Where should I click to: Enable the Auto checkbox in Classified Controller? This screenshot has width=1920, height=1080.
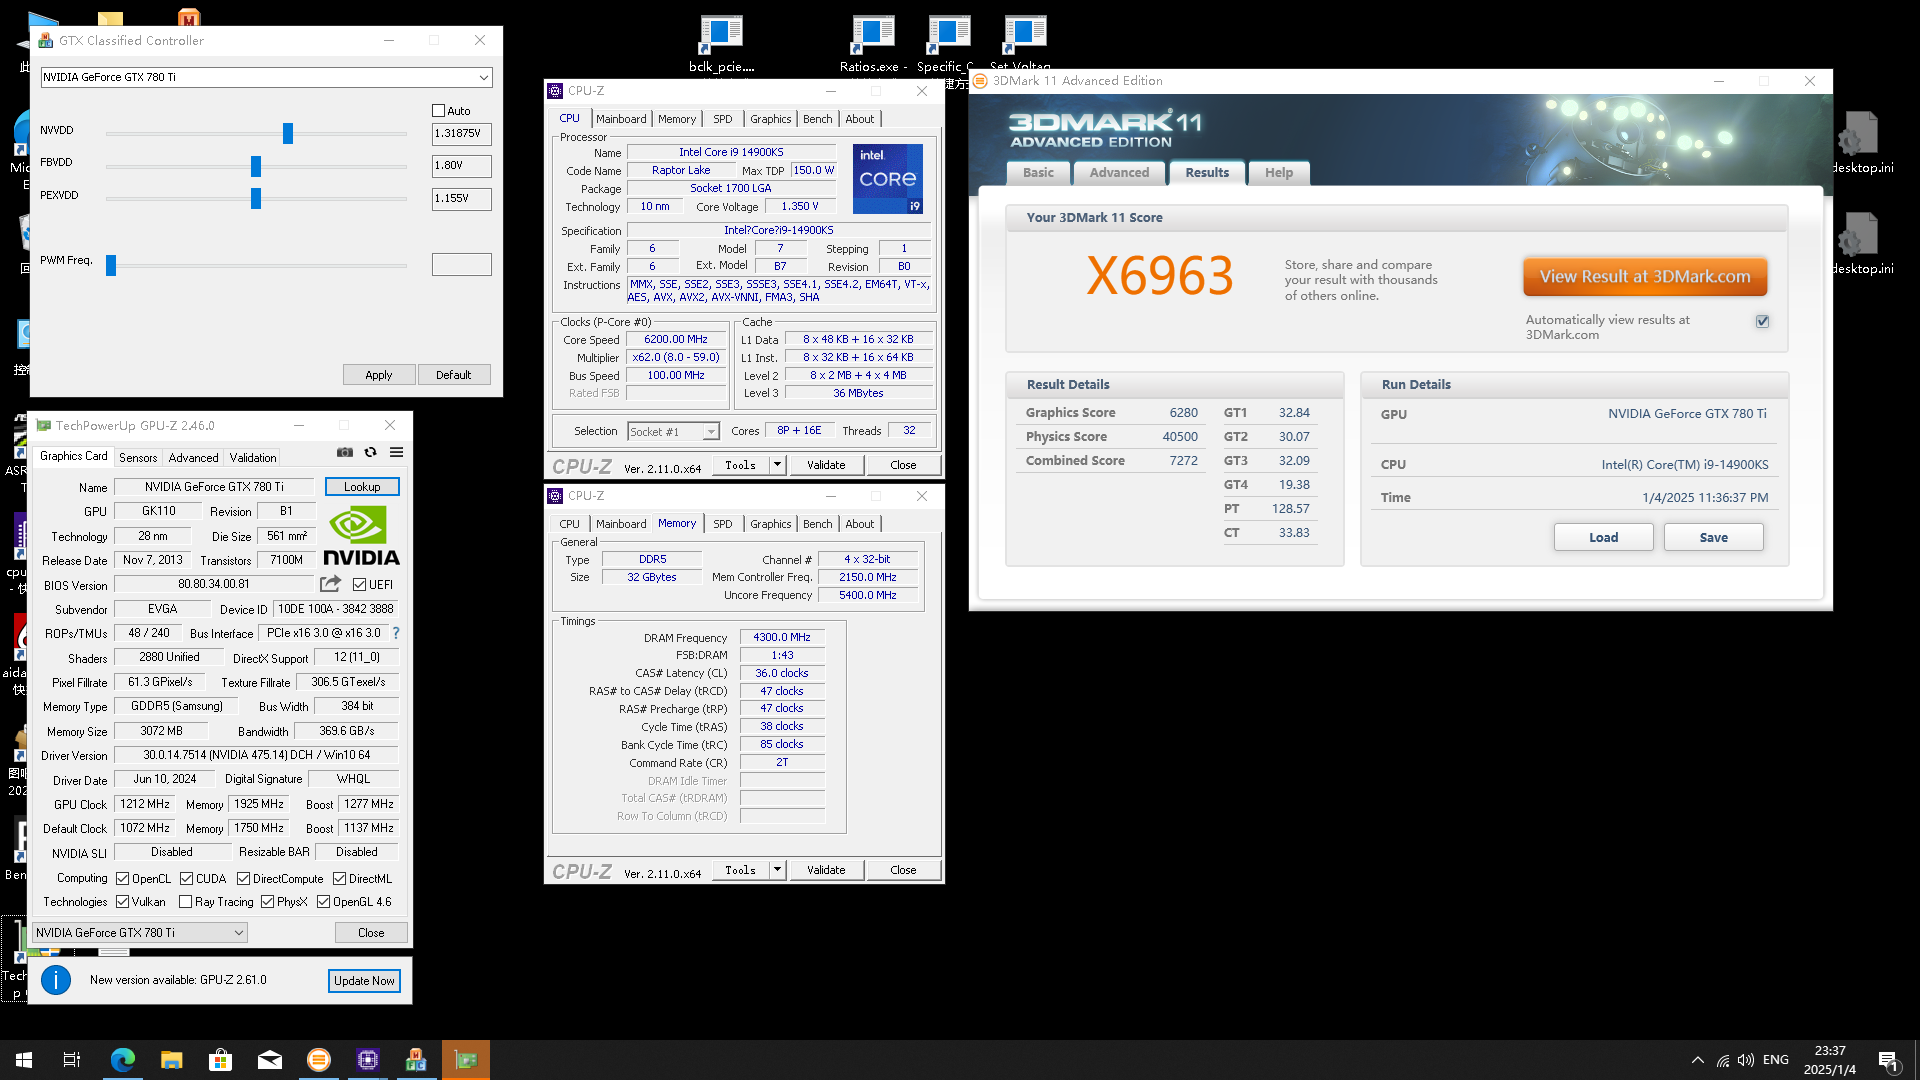(x=438, y=111)
